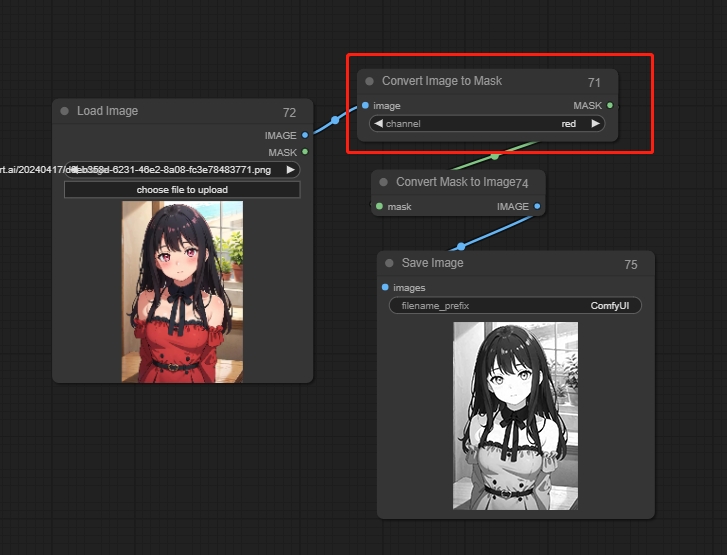
Task: Click the Convert Mask to Image node title
Action: (455, 182)
